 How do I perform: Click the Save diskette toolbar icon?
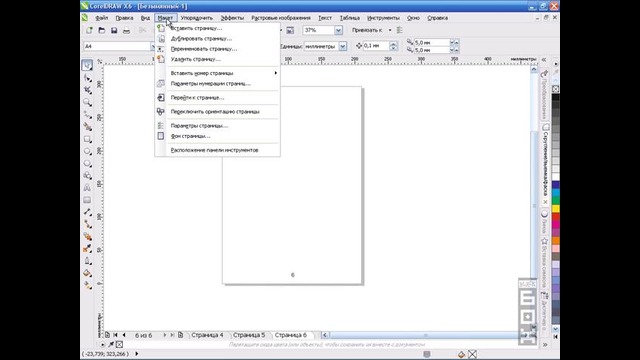[114, 30]
